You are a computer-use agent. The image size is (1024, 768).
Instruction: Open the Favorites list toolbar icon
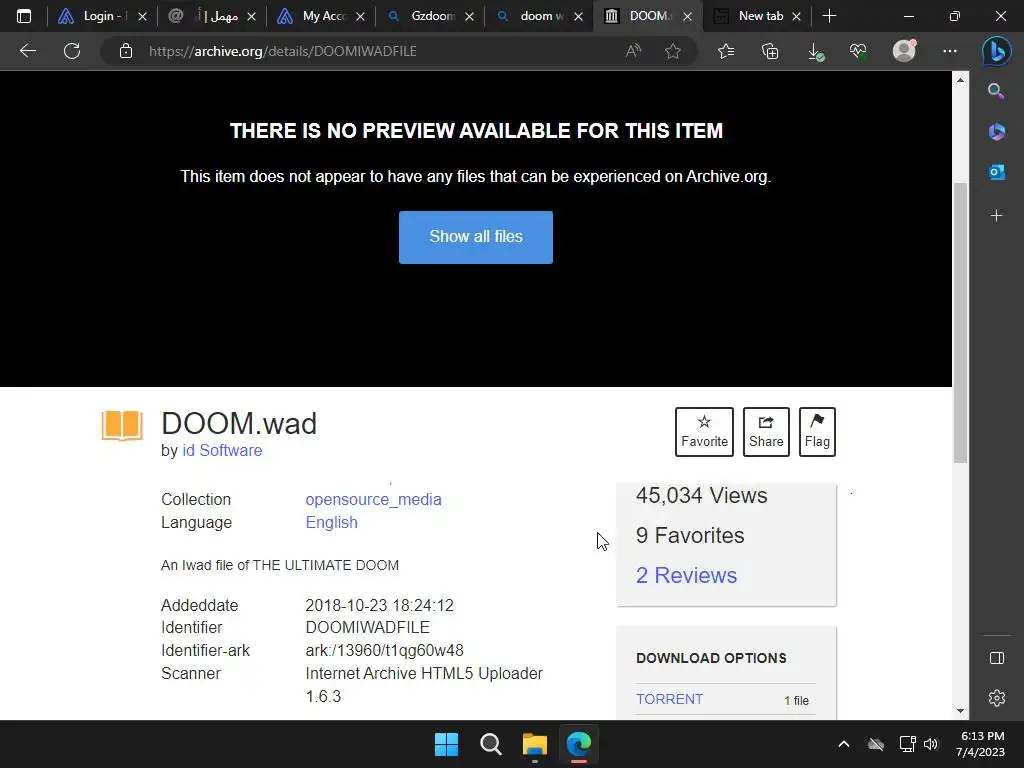pyautogui.click(x=726, y=51)
